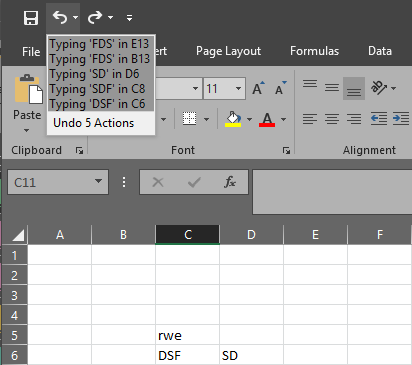
Task: Open the Borders dropdown arrow
Action: click(206, 119)
